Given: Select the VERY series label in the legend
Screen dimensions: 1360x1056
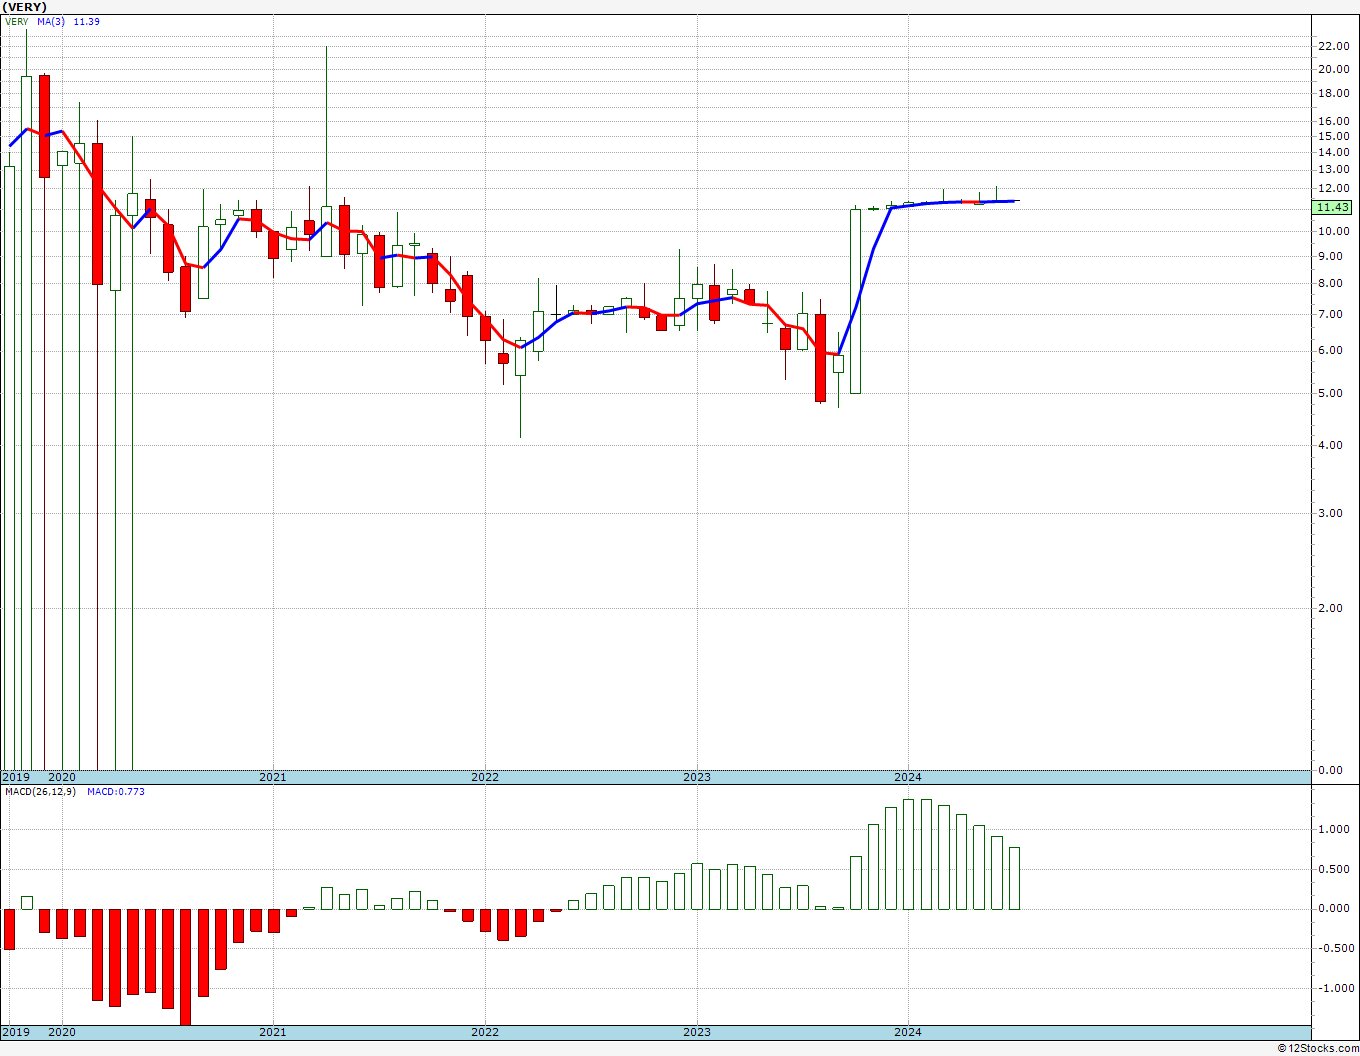Looking at the screenshot, I should [x=17, y=22].
